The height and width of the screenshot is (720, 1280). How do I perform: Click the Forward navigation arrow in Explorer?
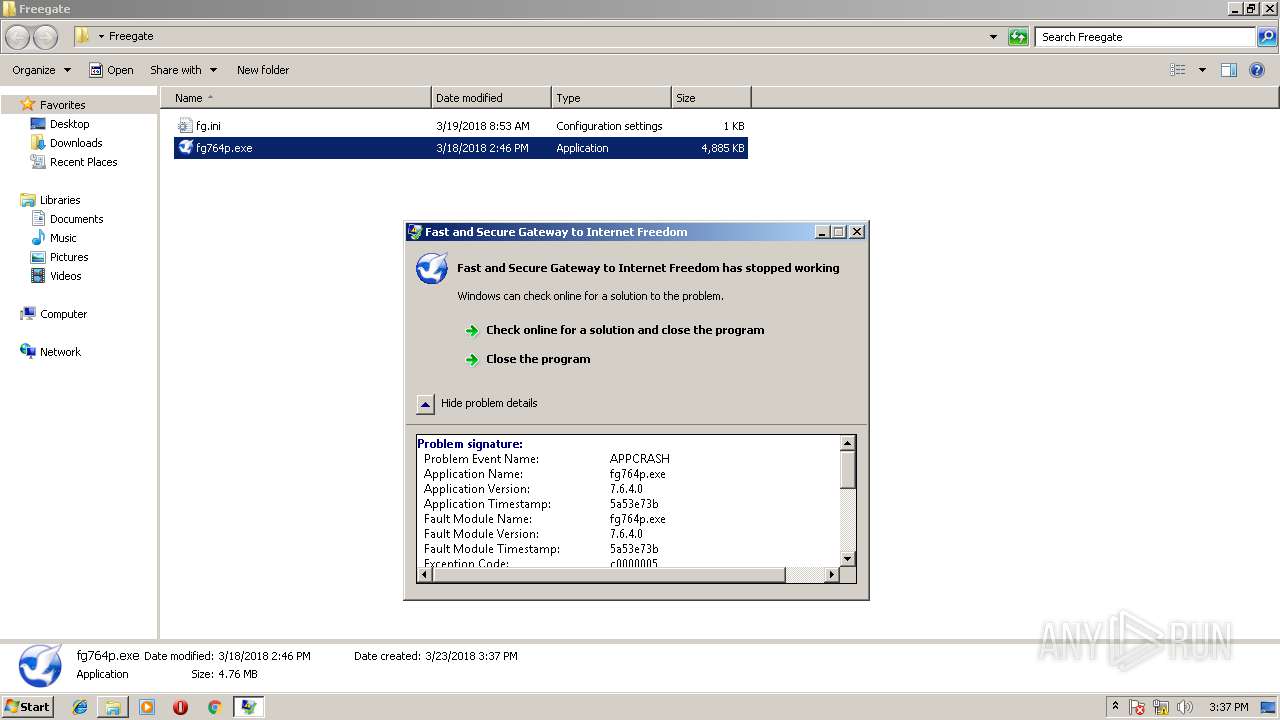pyautogui.click(x=45, y=37)
